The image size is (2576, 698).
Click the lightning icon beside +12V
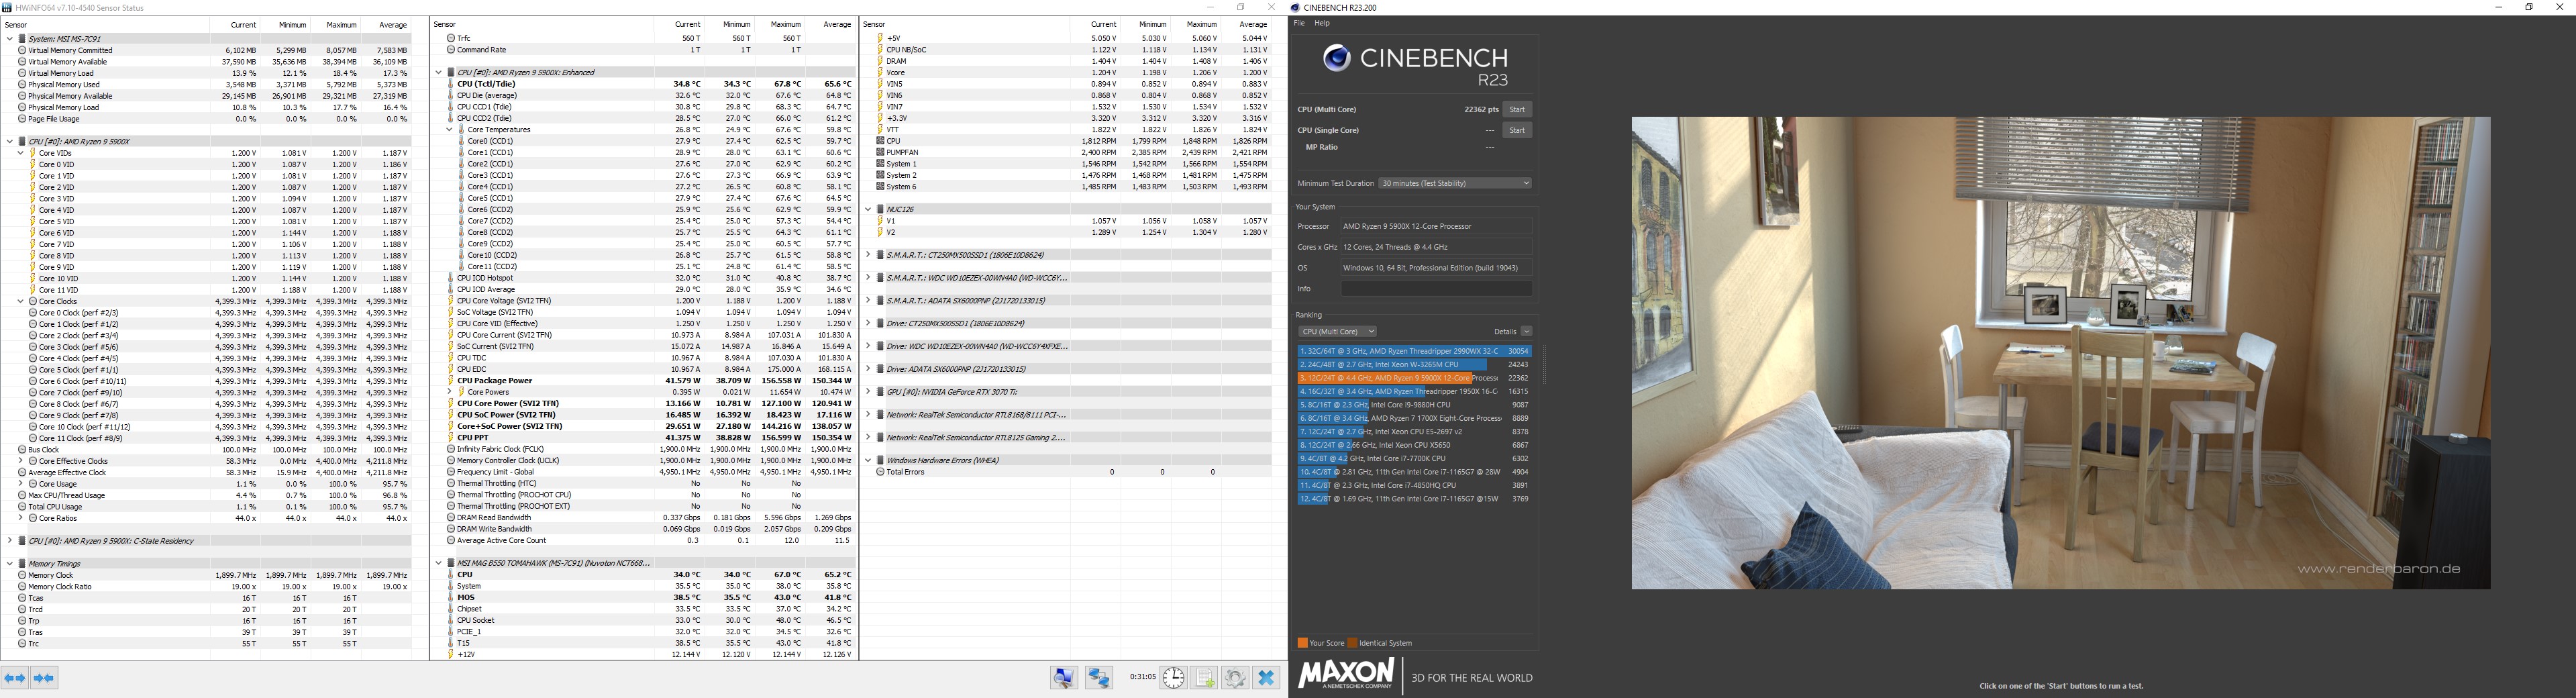(451, 655)
